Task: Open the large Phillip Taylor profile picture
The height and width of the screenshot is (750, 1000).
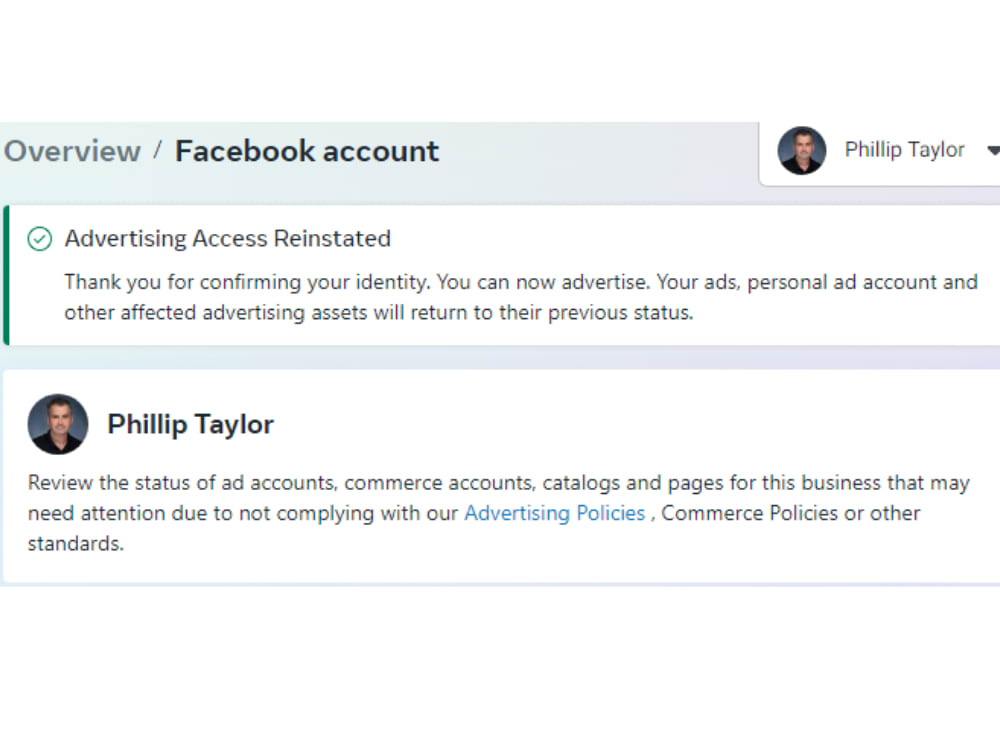Action: [58, 424]
